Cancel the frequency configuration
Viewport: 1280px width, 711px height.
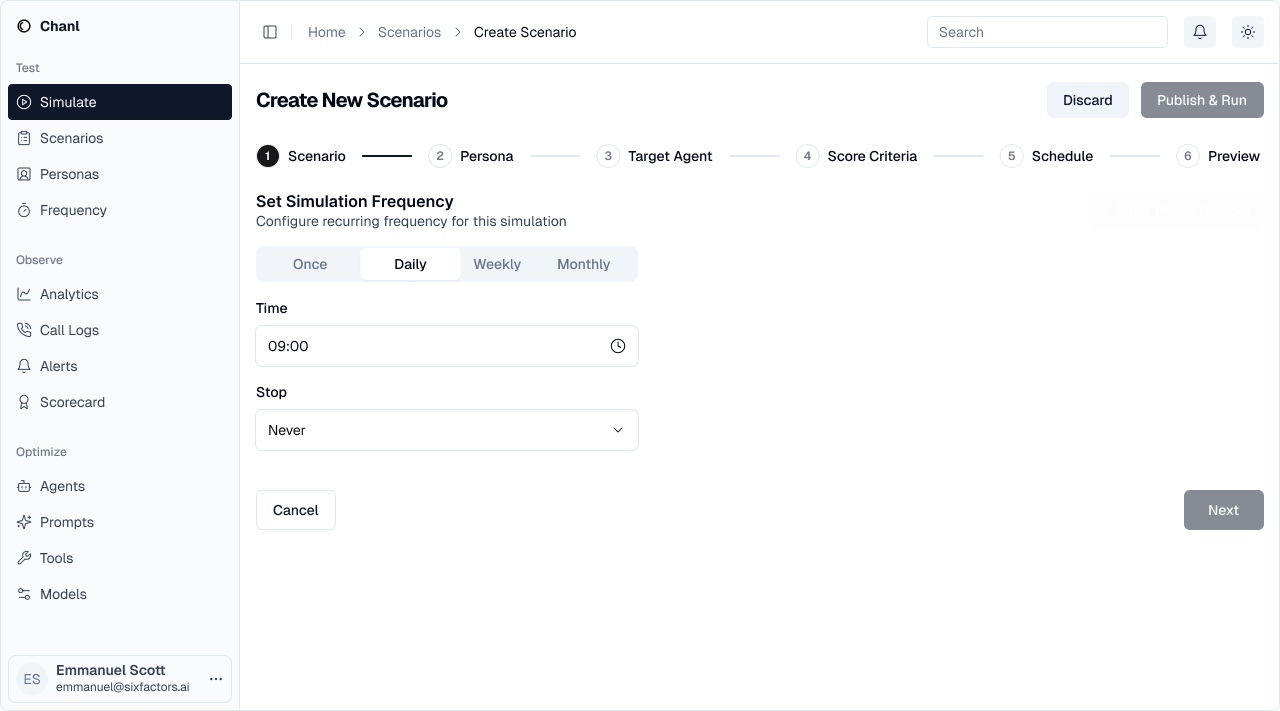tap(295, 510)
